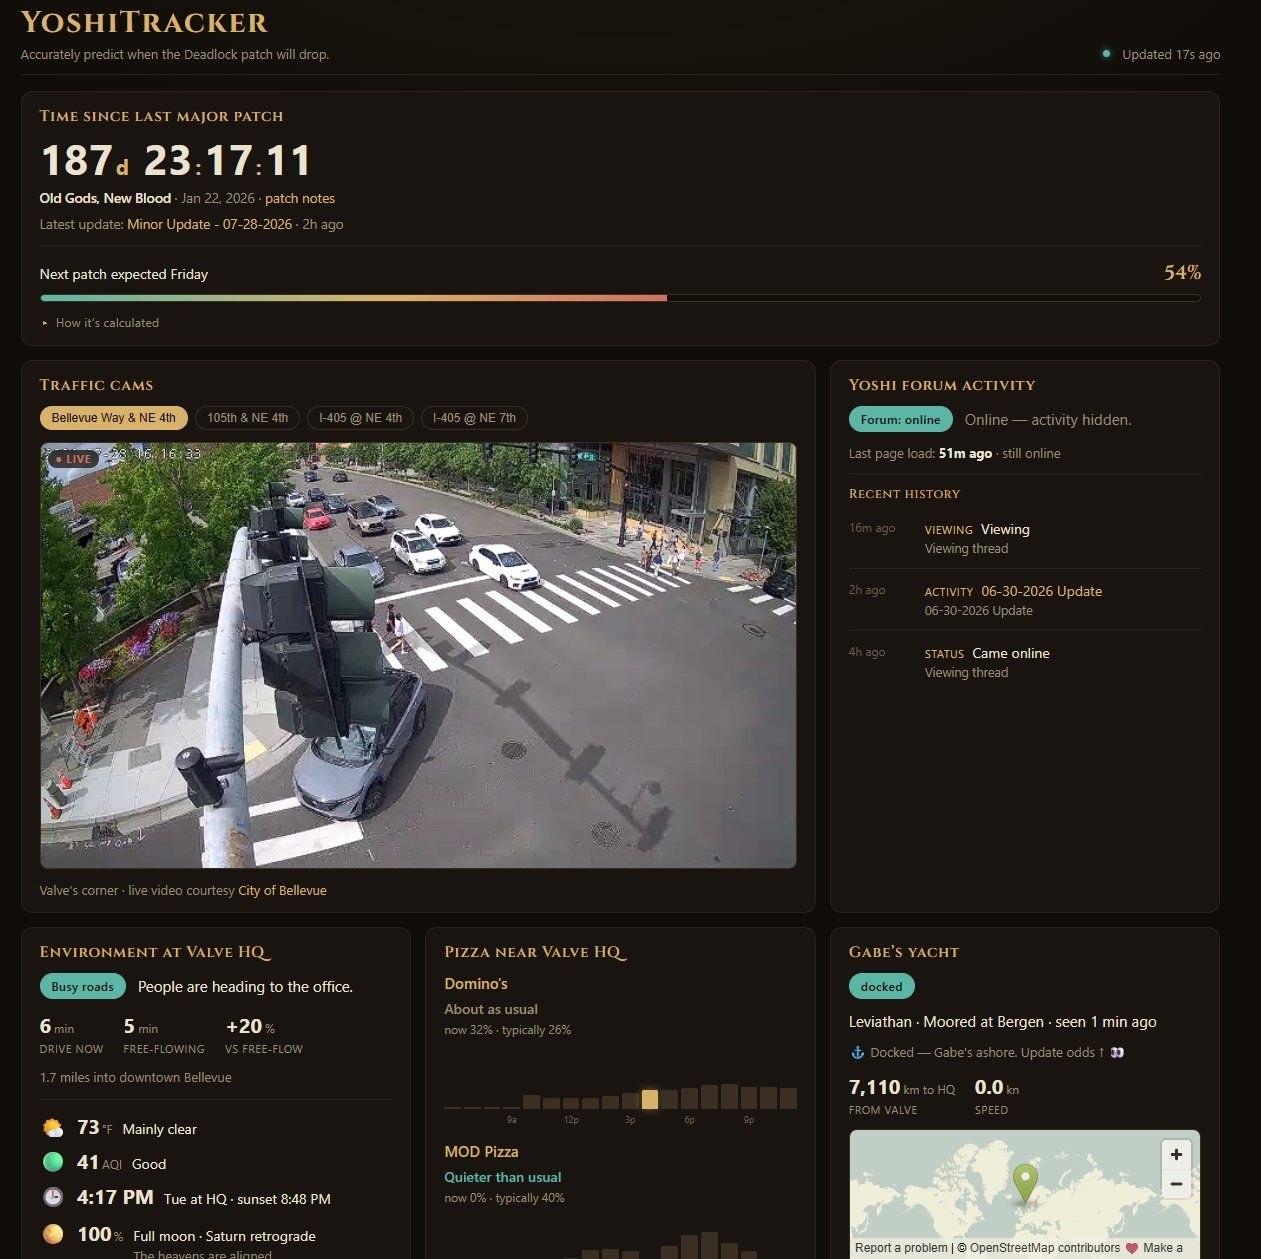Click the Forum: online status badge
Screen dimensions: 1261x1259
[x=900, y=420]
